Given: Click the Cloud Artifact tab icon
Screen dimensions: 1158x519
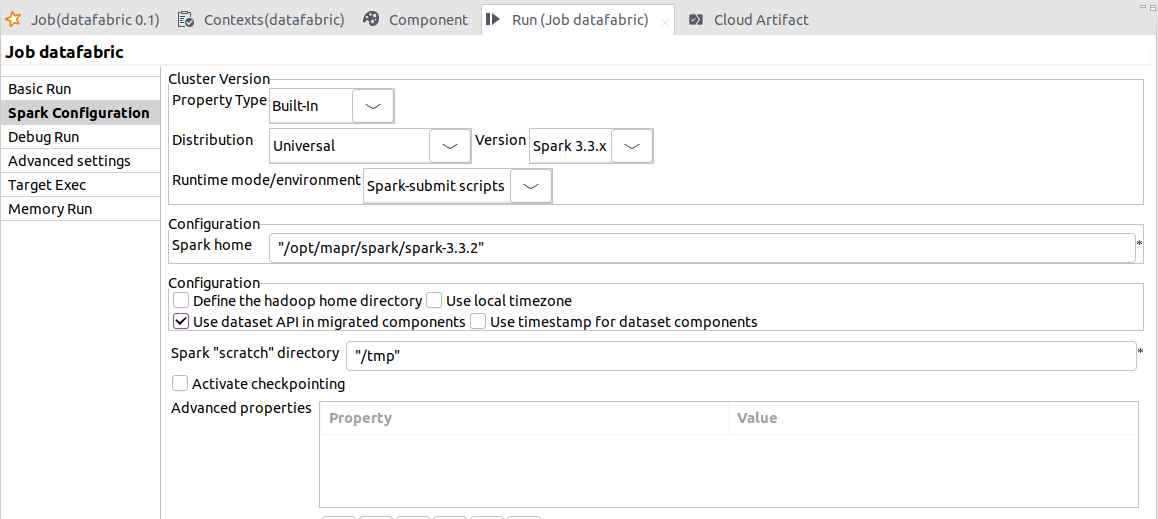Looking at the screenshot, I should [x=696, y=19].
